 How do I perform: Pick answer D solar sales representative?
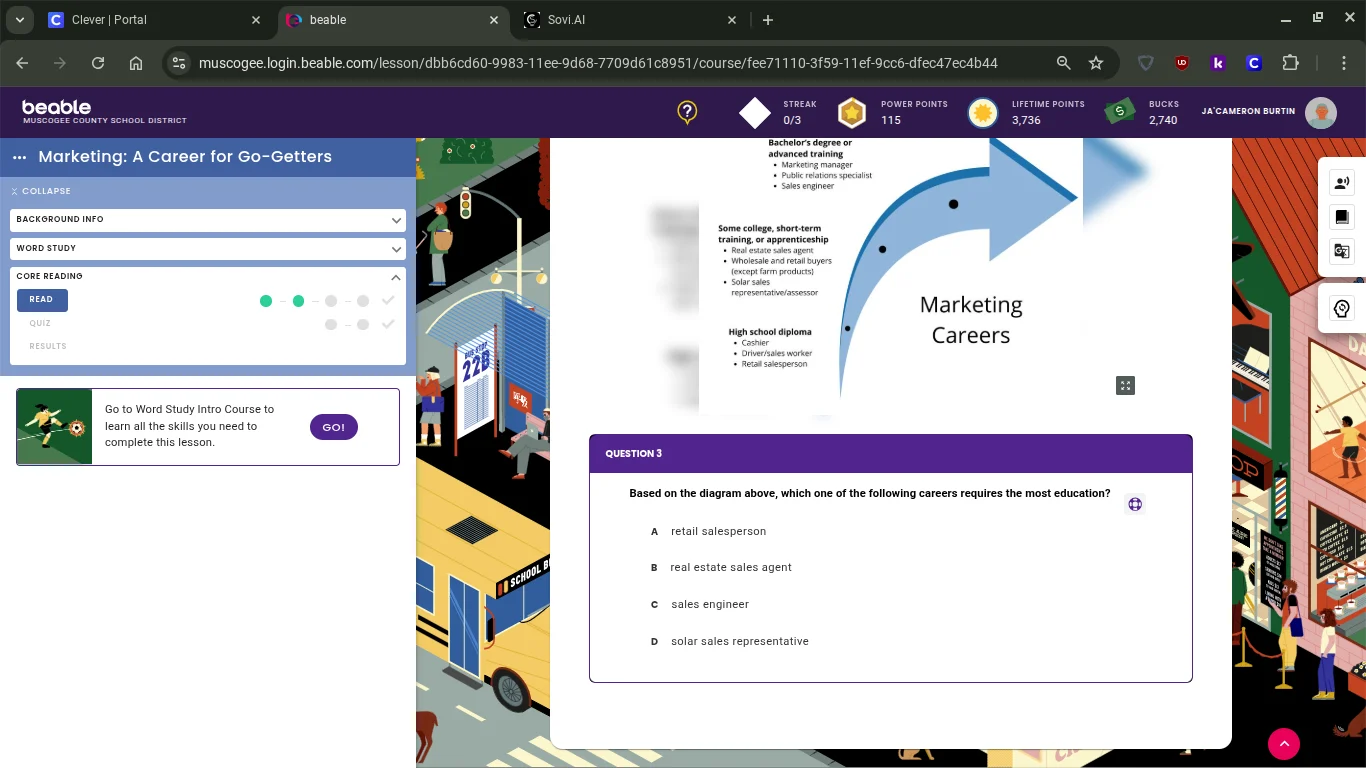(739, 641)
